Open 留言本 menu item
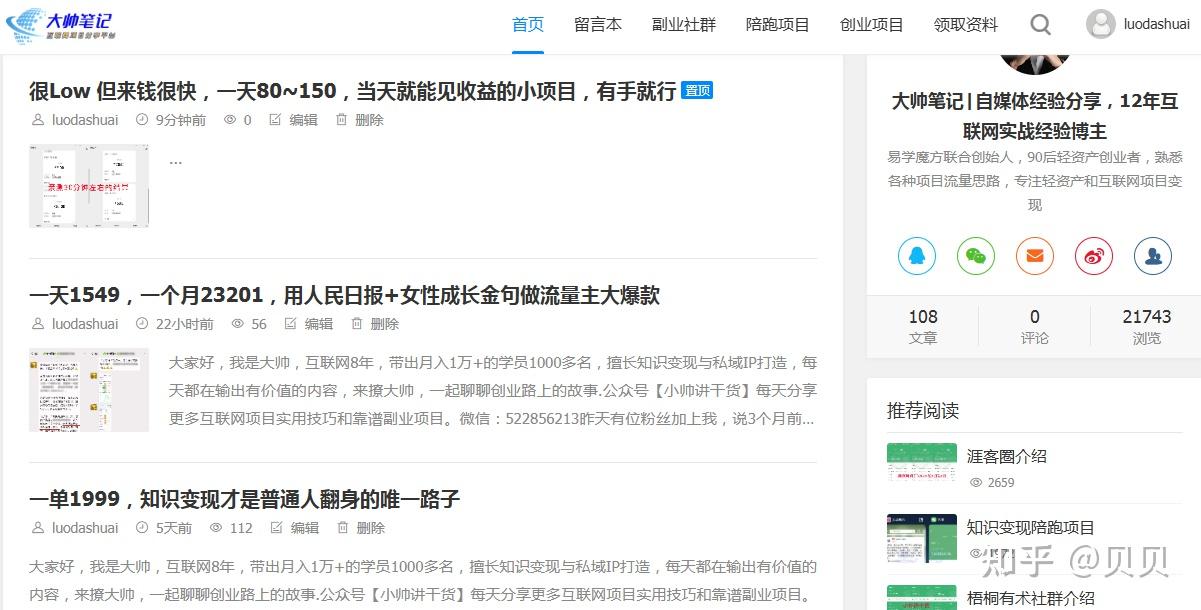The image size is (1201, 610). tap(598, 25)
